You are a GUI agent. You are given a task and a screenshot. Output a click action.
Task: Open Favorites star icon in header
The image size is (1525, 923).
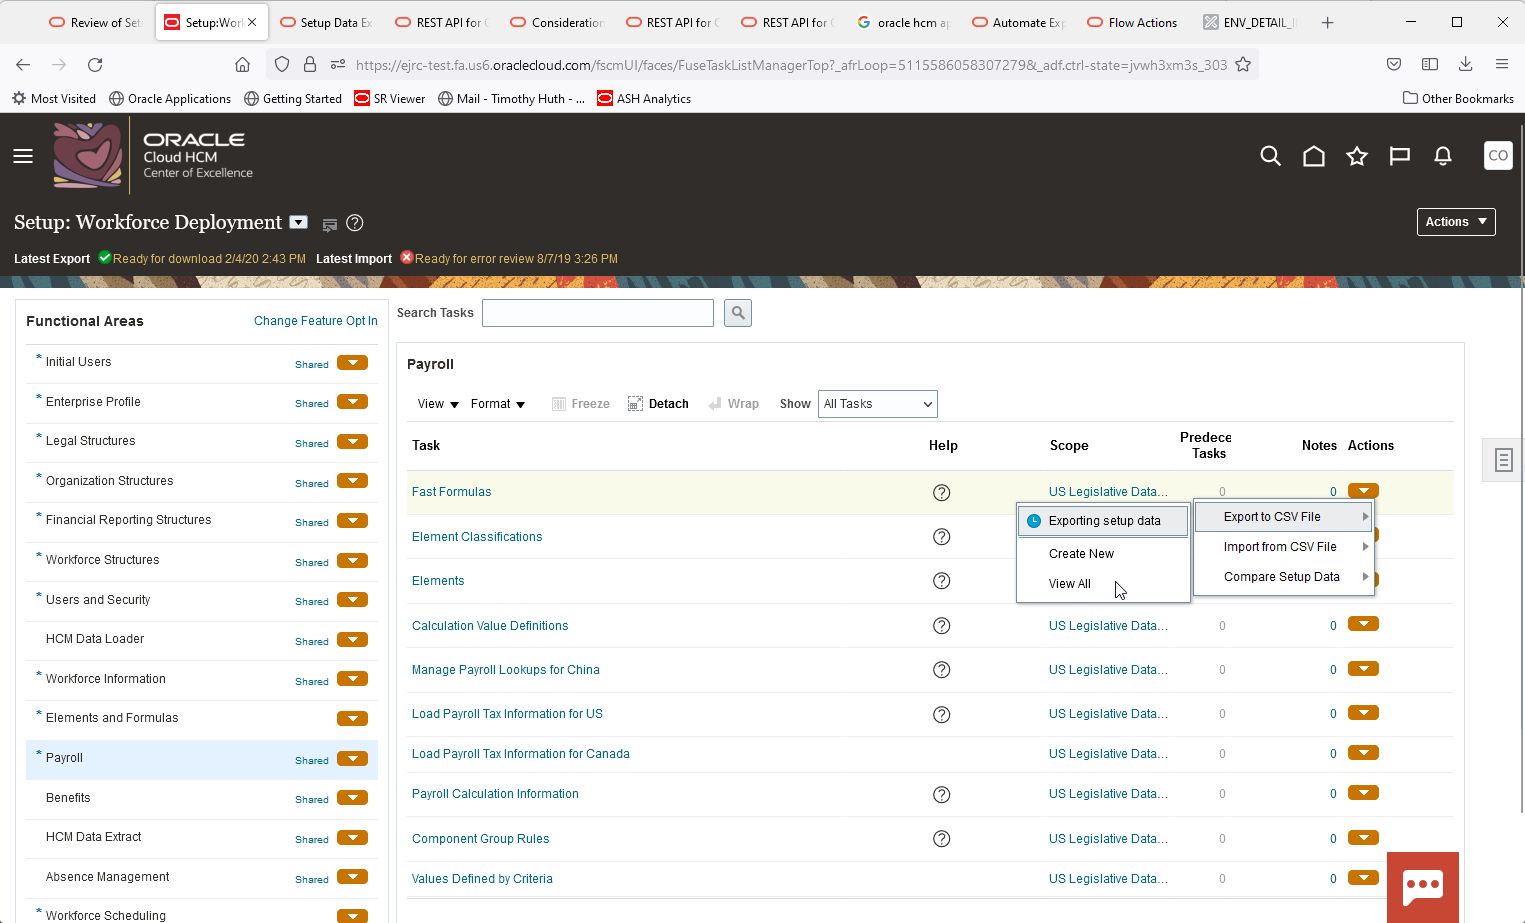(1356, 156)
